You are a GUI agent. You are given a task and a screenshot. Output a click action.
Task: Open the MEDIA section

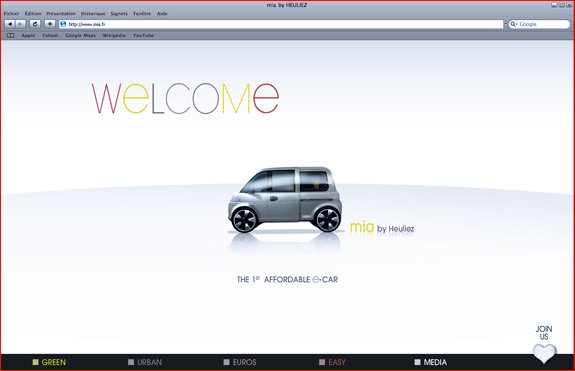tap(431, 362)
